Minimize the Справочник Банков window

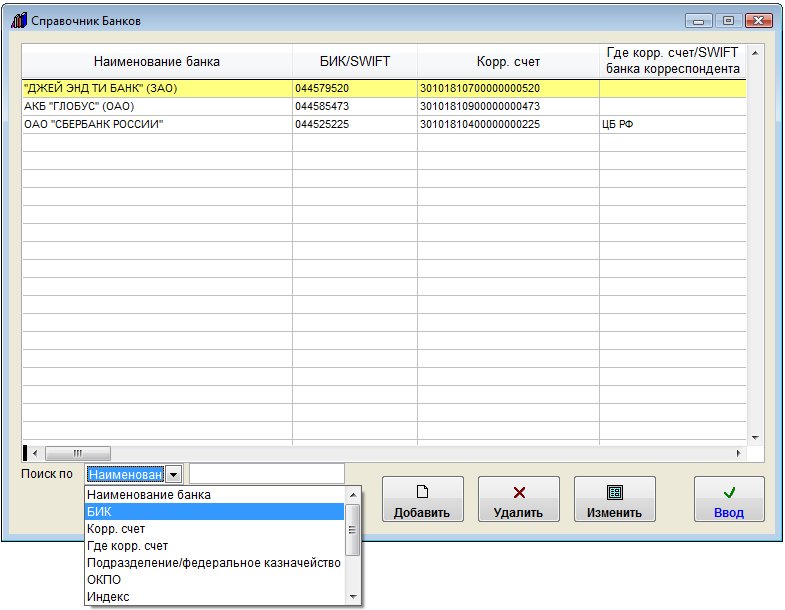tap(699, 21)
